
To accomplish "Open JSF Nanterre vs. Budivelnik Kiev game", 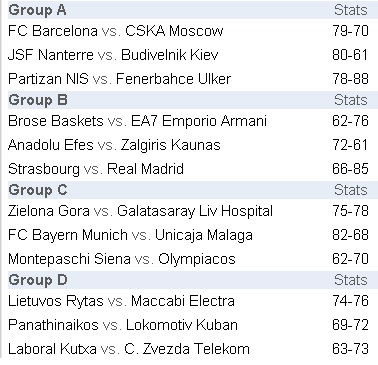I will (x=113, y=55).
